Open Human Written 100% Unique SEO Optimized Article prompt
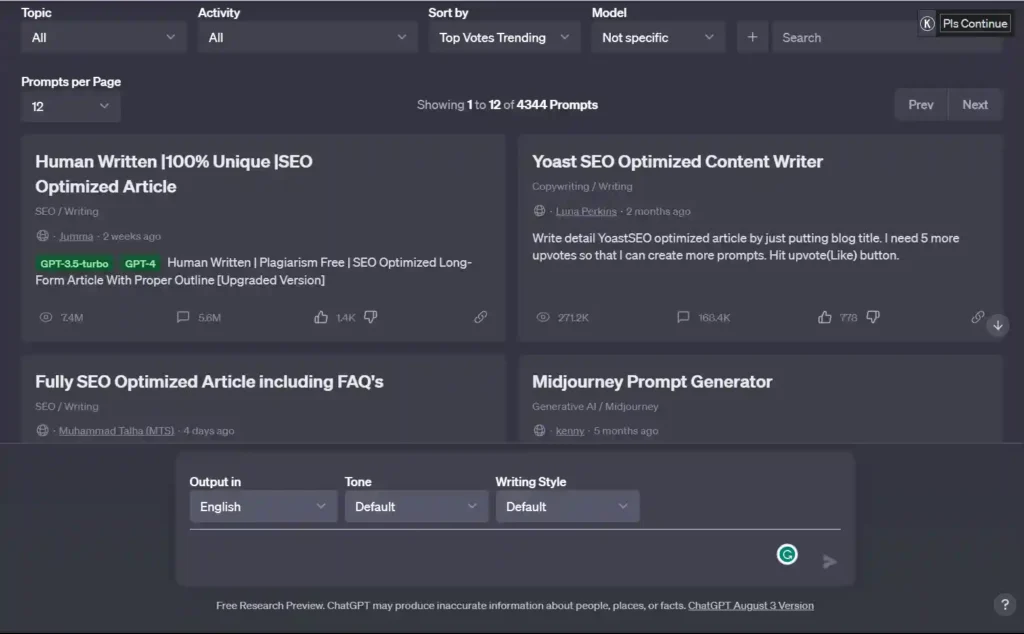 (x=174, y=174)
